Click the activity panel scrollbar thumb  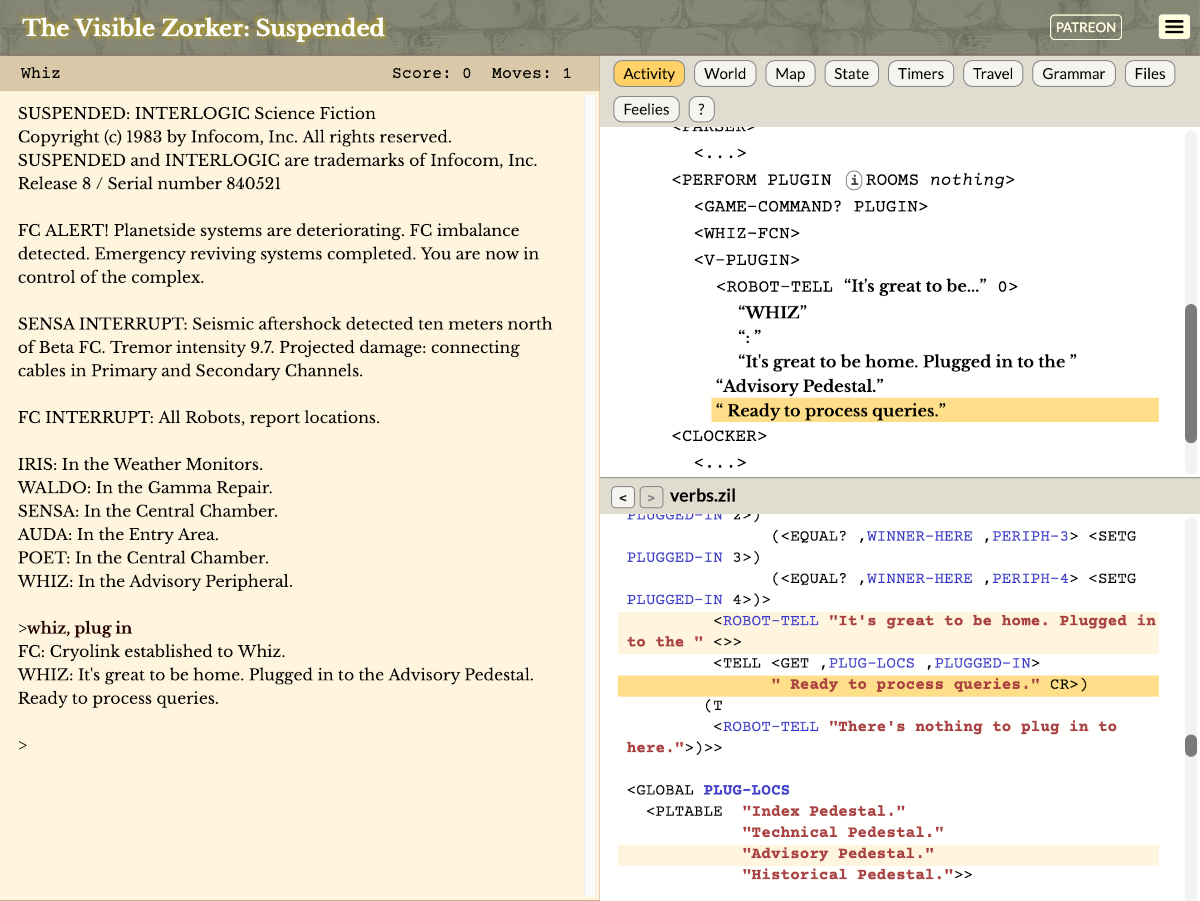coord(1191,373)
